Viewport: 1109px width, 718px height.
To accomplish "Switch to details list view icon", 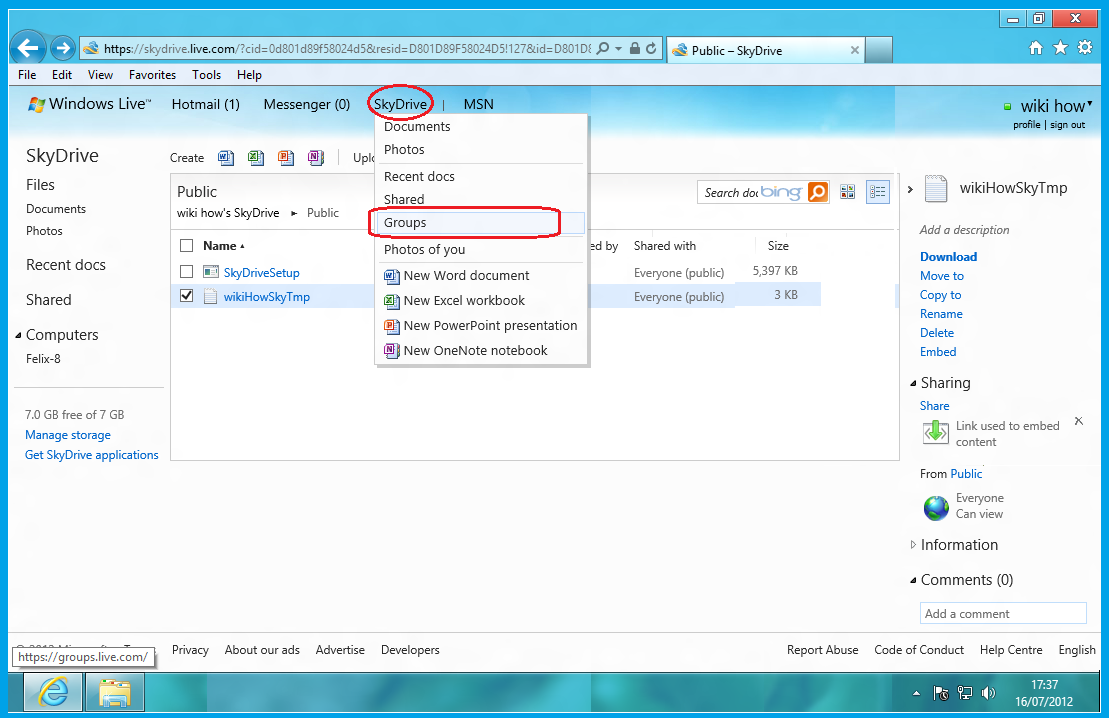I will pos(878,192).
